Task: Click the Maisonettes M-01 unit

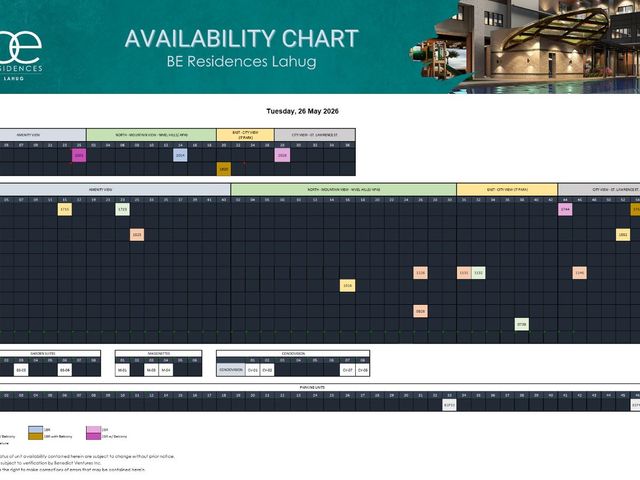Action: coord(122,370)
